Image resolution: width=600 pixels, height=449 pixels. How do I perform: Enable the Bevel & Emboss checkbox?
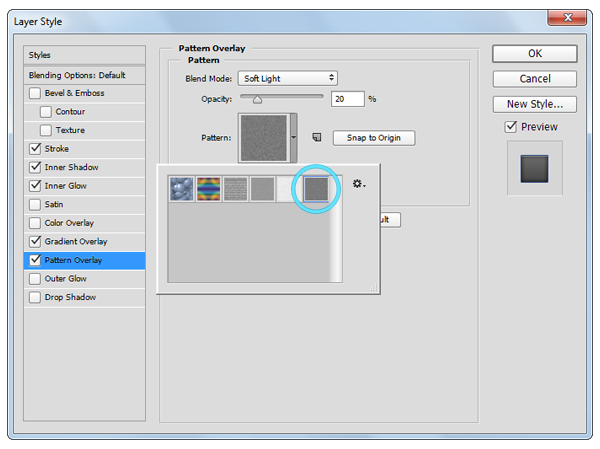pyautogui.click(x=36, y=93)
